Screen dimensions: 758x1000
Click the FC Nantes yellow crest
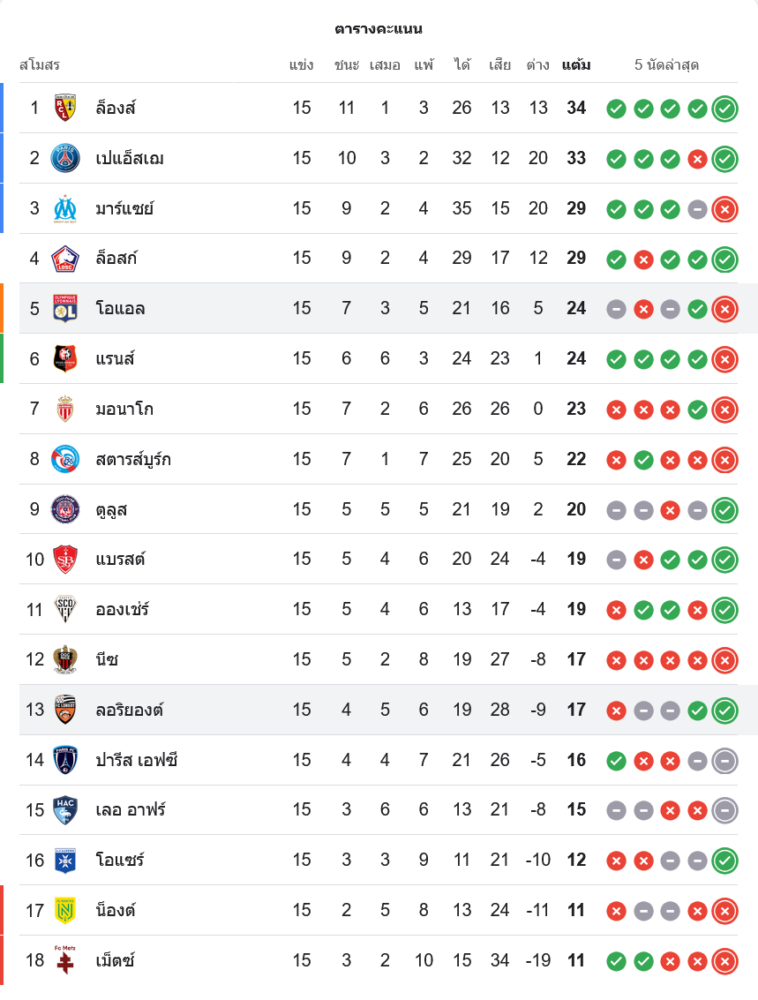(x=66, y=910)
